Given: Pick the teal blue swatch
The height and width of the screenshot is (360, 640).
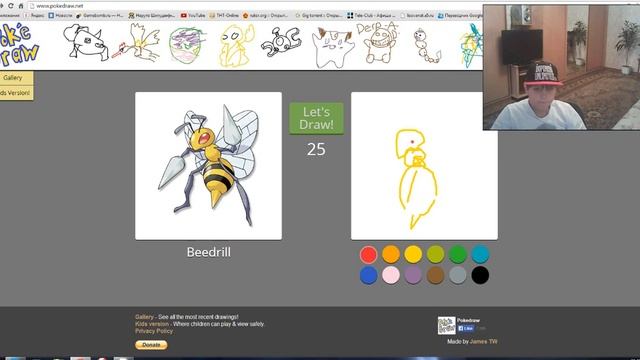Looking at the screenshot, I should 480,254.
